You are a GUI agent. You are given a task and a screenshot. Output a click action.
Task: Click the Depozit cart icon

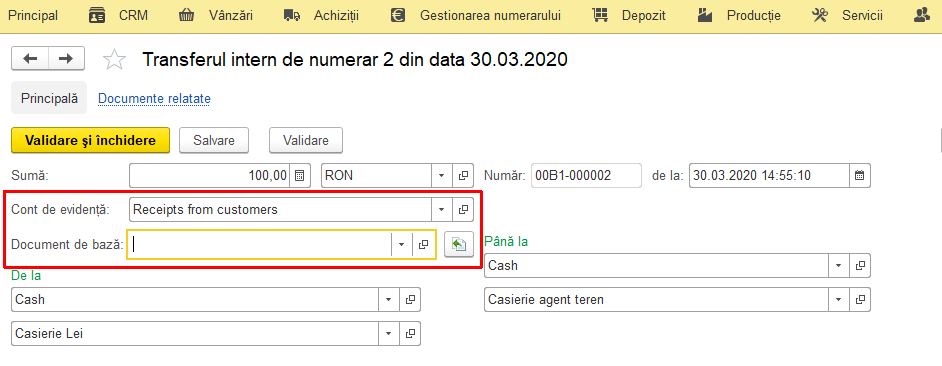coord(600,16)
